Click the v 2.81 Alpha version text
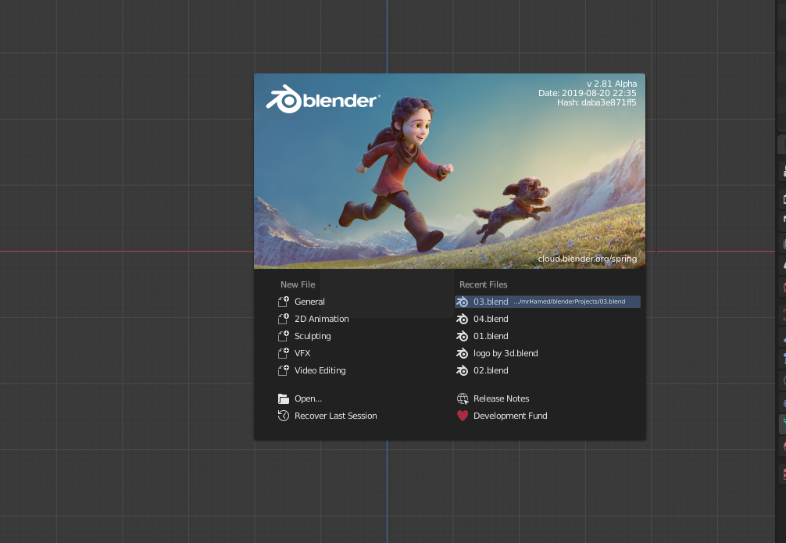The height and width of the screenshot is (543, 786). [612, 84]
